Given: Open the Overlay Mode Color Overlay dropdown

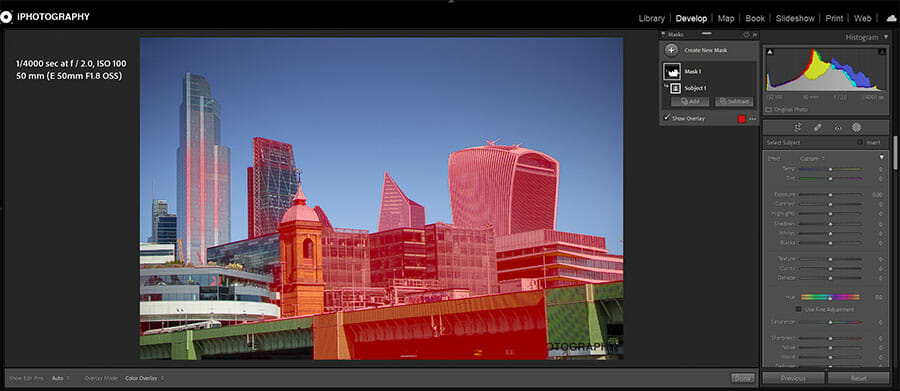Looking at the screenshot, I should [x=718, y=378].
